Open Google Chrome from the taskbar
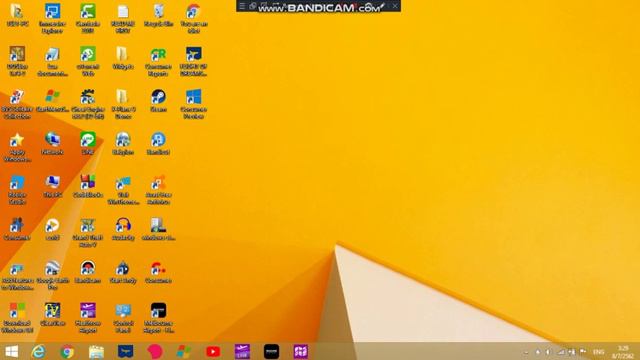This screenshot has height=360, width=640. tap(67, 351)
